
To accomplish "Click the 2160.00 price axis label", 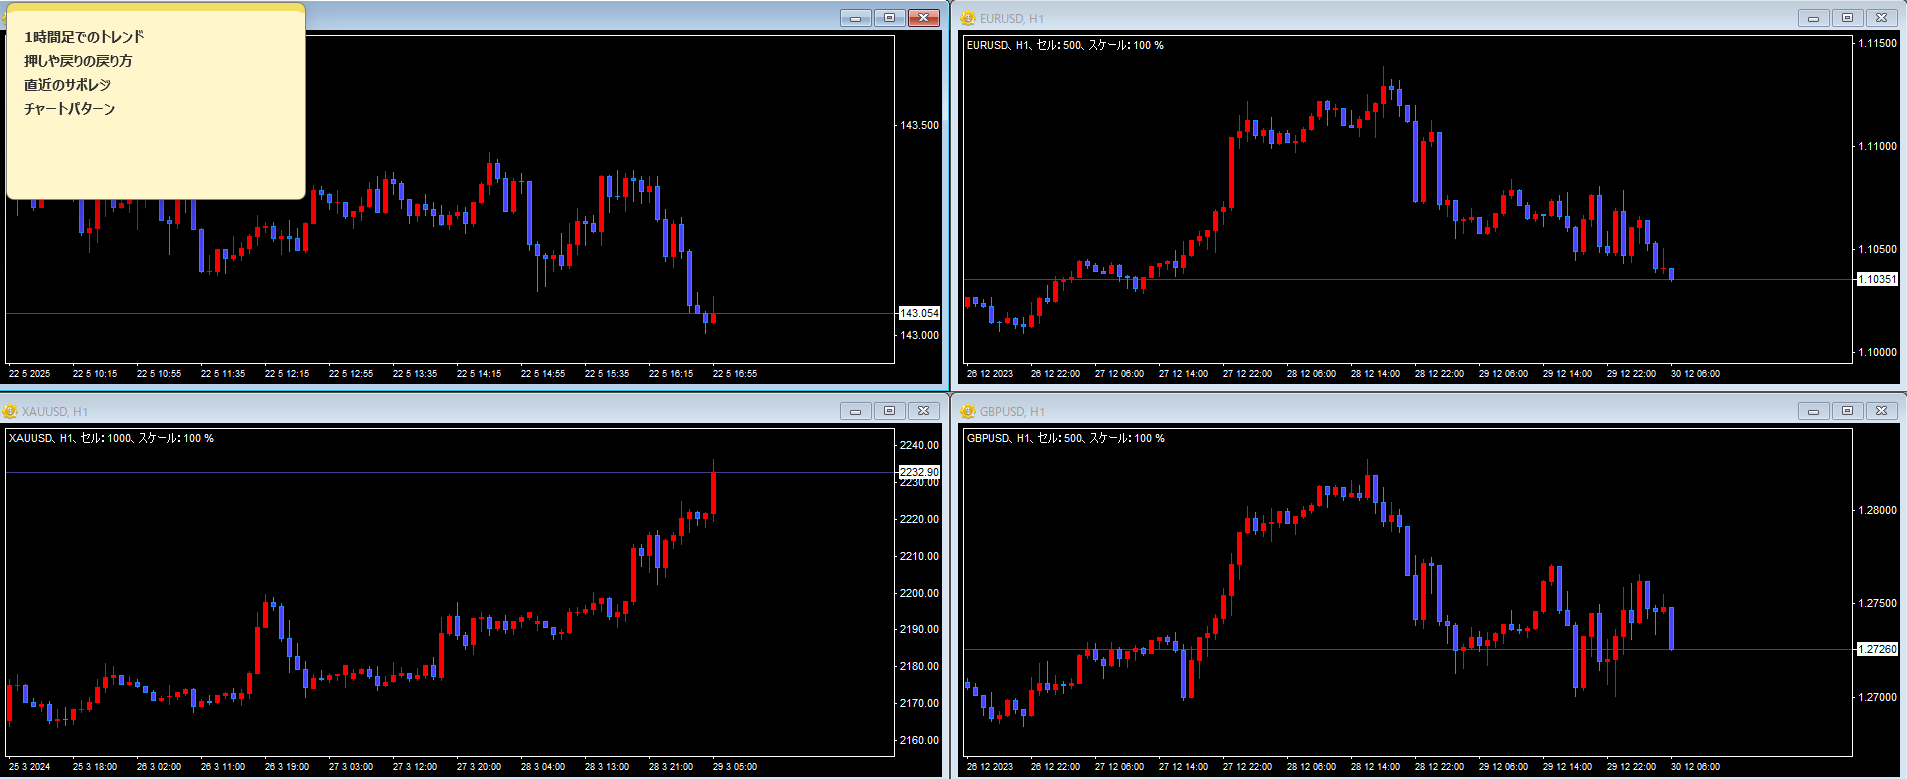I will click(919, 740).
